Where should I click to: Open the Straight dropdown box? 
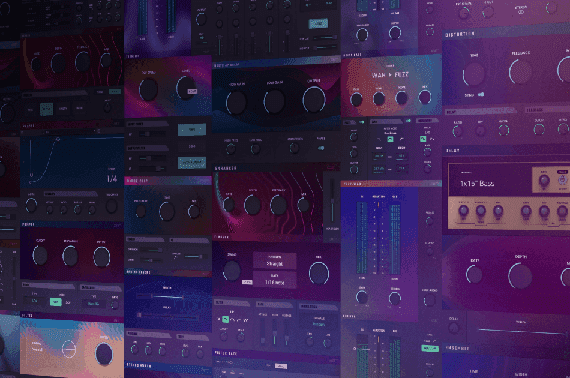point(274,261)
